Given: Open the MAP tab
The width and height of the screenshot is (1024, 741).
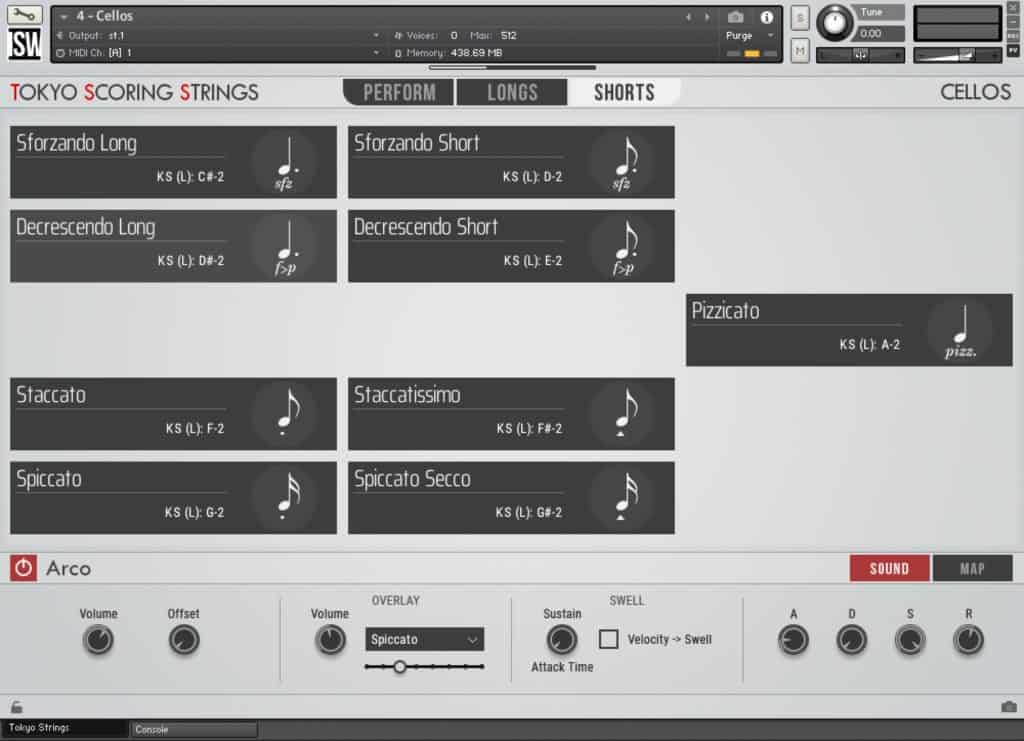Looking at the screenshot, I should pyautogui.click(x=972, y=569).
